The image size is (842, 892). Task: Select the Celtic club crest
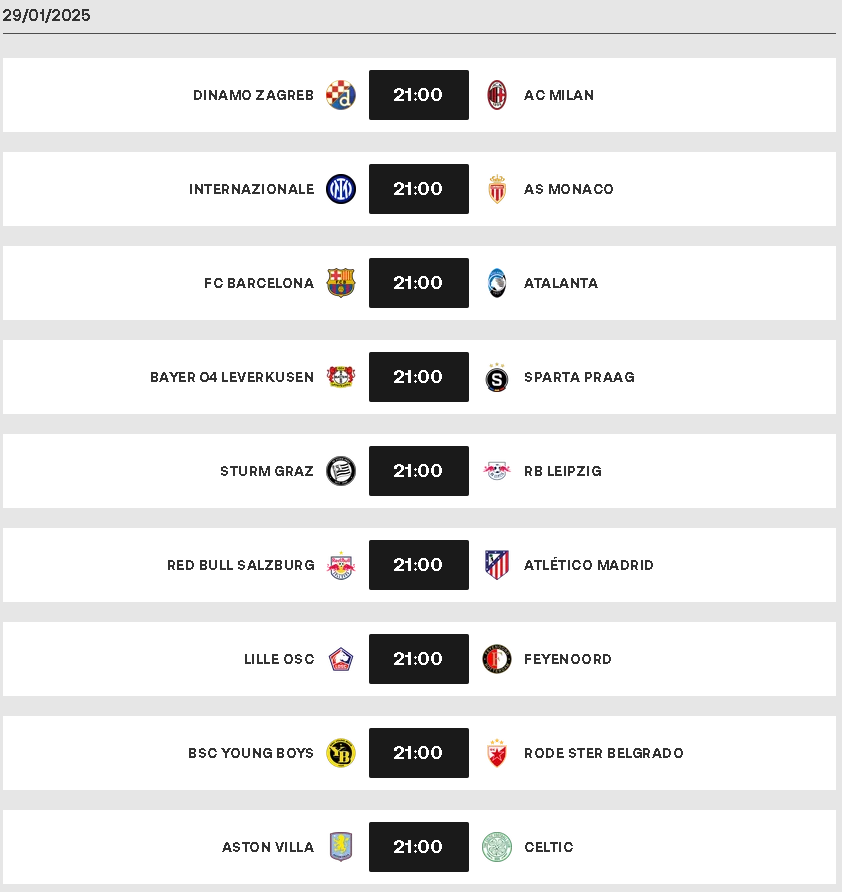tap(497, 846)
